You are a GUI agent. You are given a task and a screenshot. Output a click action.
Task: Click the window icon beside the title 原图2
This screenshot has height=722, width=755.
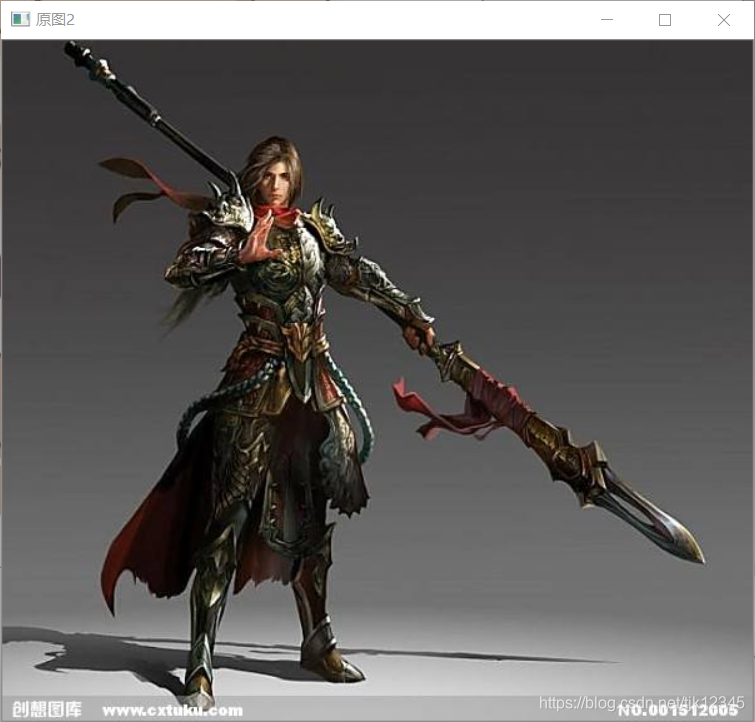(x=20, y=19)
